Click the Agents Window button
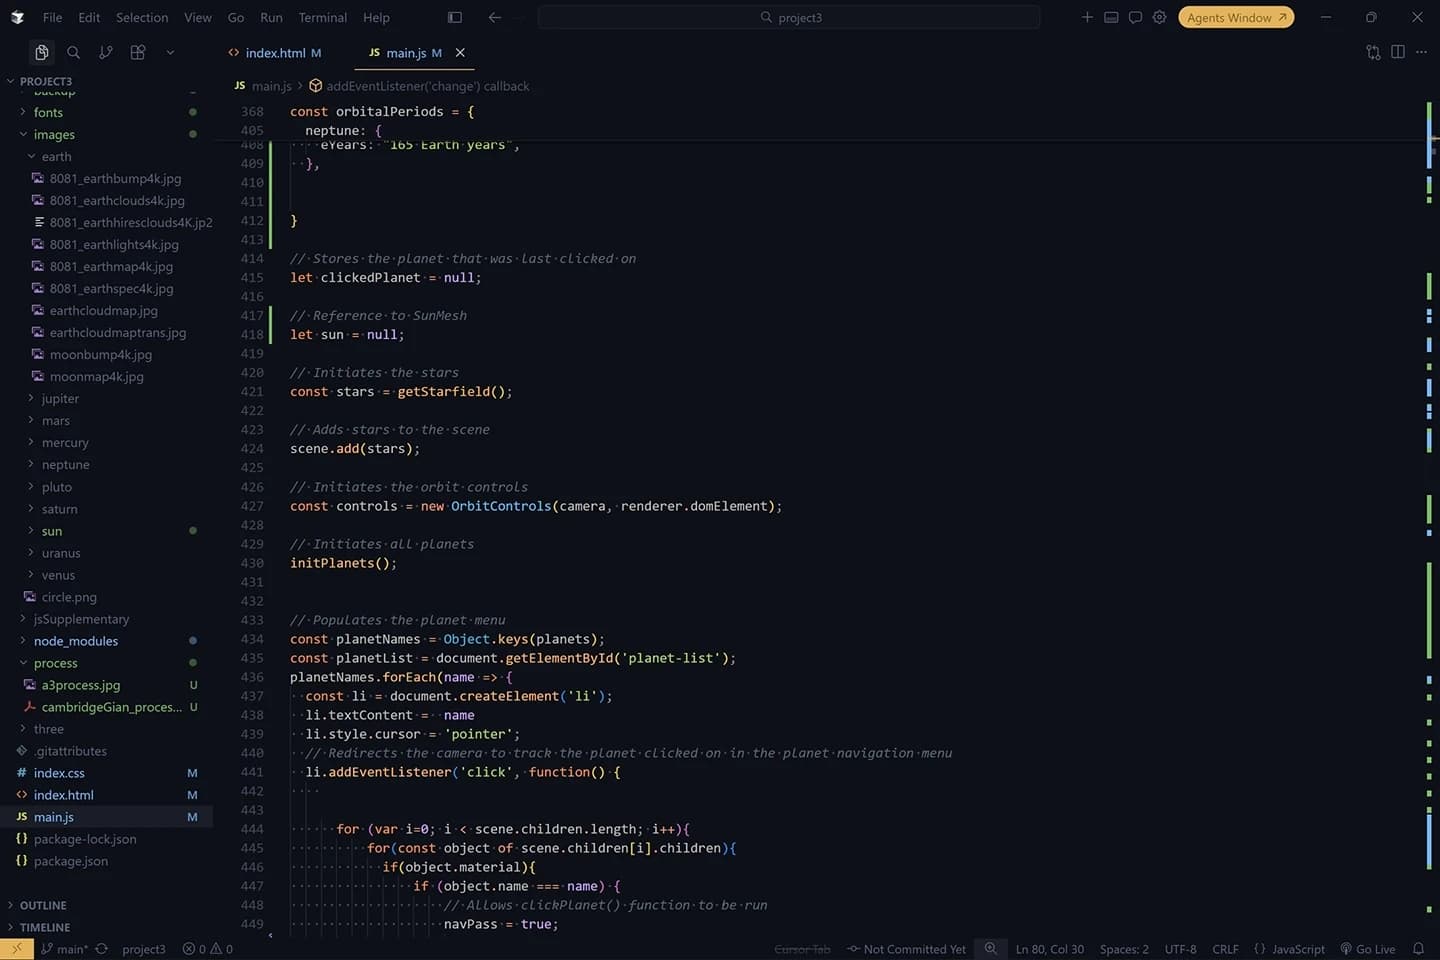 tap(1236, 17)
